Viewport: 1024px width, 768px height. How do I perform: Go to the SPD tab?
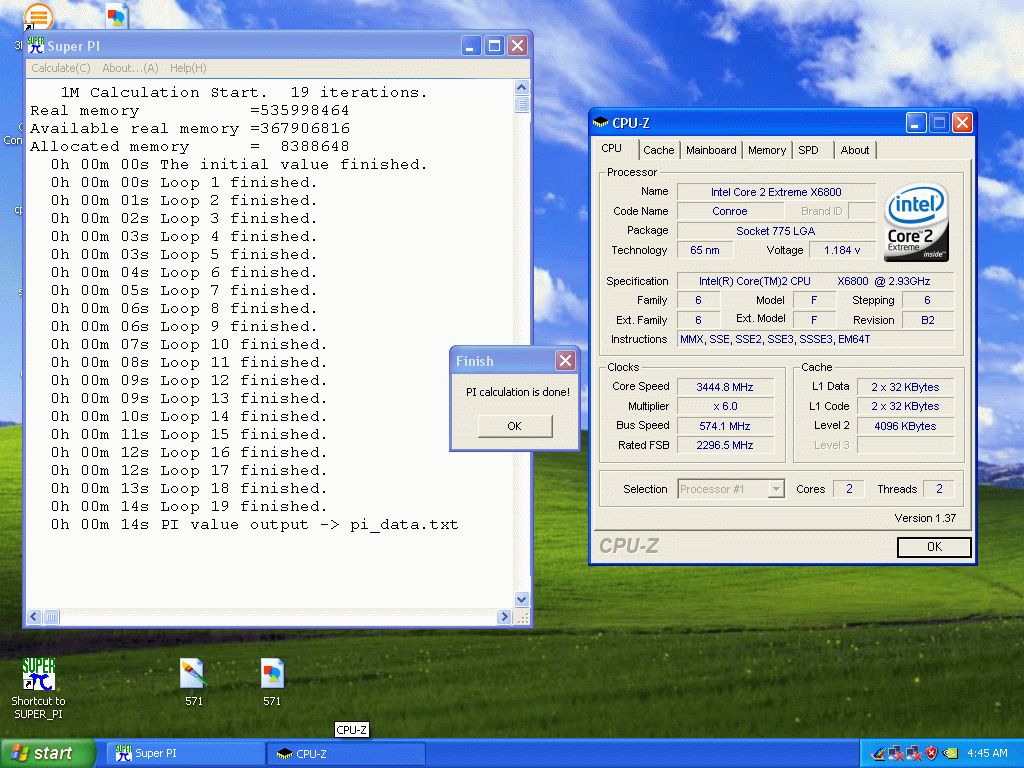coord(808,150)
